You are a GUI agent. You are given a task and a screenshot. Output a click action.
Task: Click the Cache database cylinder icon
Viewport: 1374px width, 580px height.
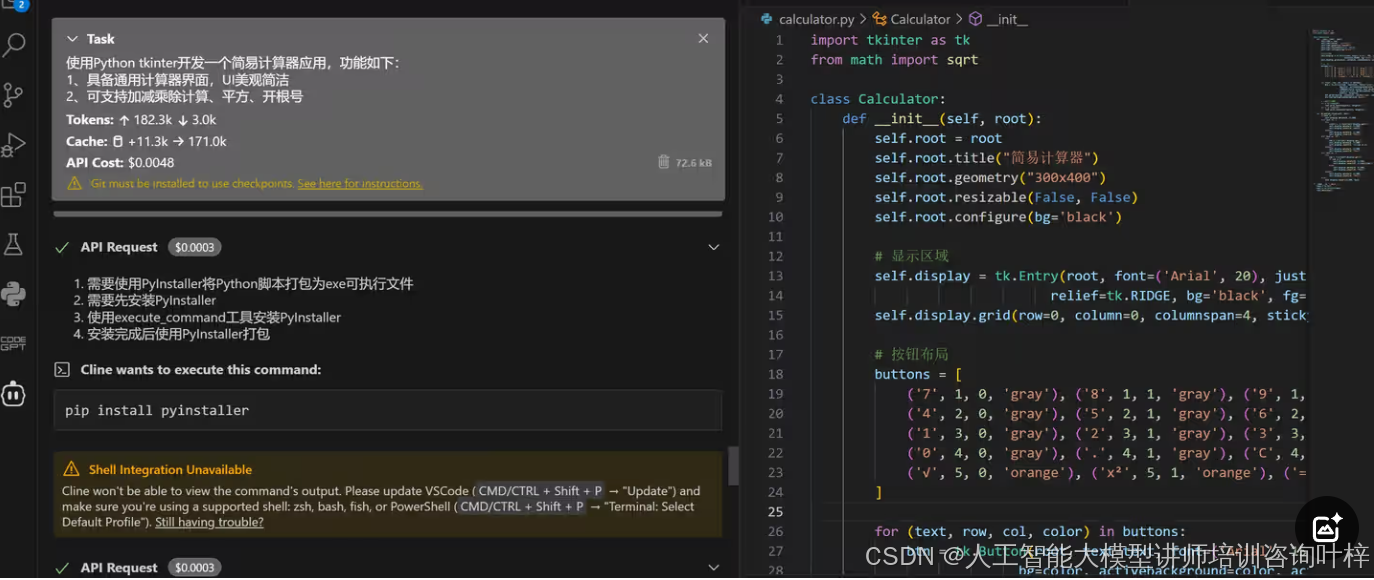[x=118, y=142]
